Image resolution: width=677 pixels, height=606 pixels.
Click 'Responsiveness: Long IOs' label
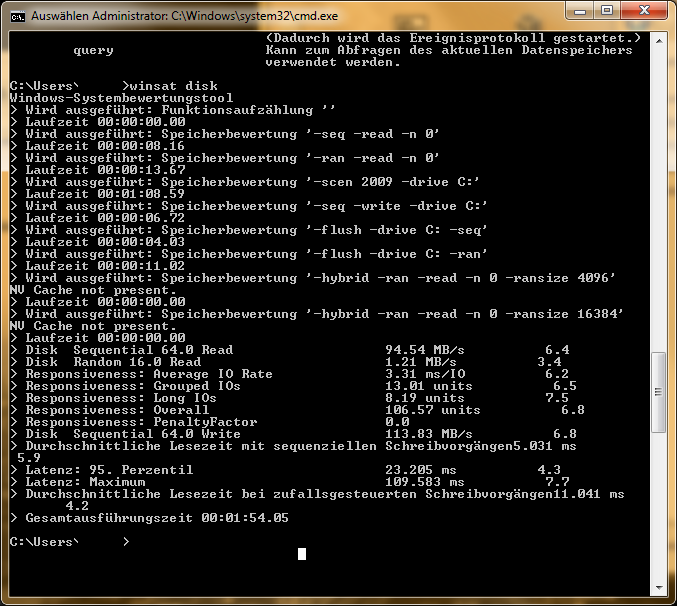click(121, 398)
